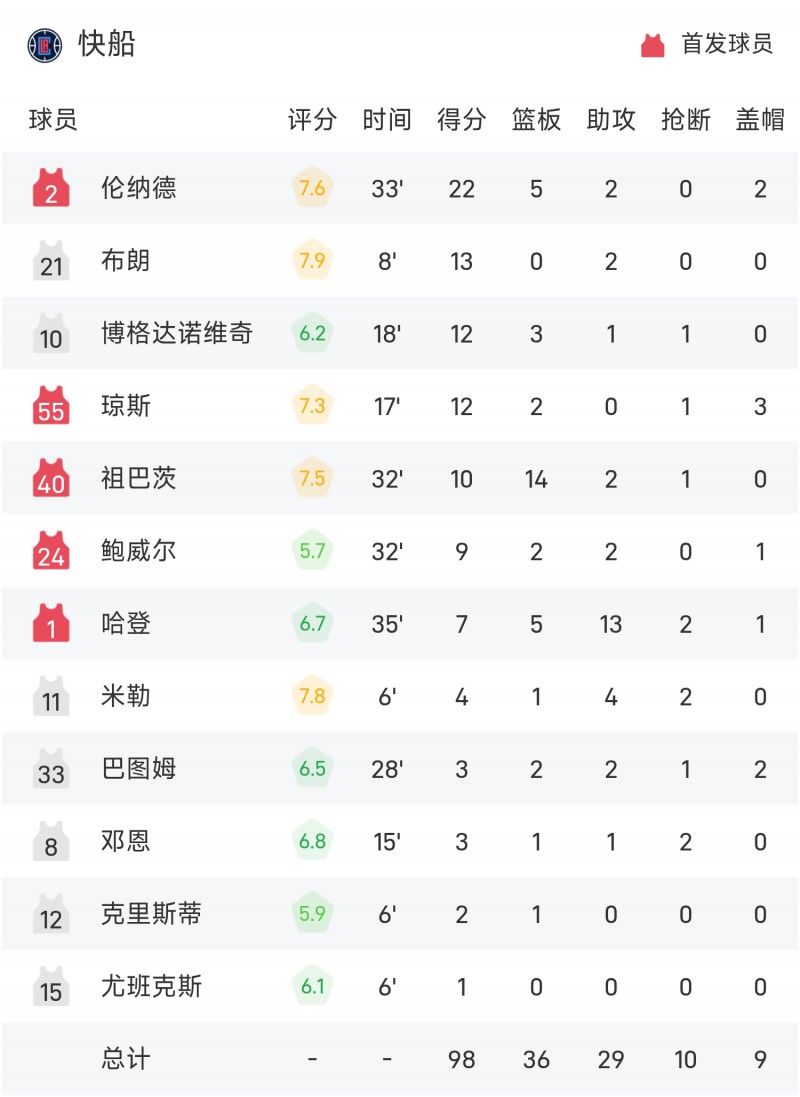The image size is (800, 1097).
Task: Click the 评分 column header
Action: [x=312, y=119]
